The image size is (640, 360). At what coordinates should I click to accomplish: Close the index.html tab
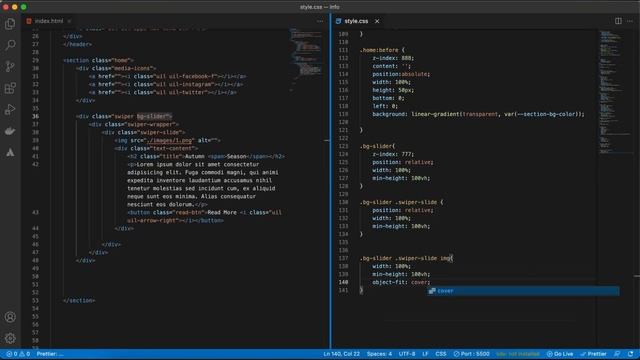[69, 21]
